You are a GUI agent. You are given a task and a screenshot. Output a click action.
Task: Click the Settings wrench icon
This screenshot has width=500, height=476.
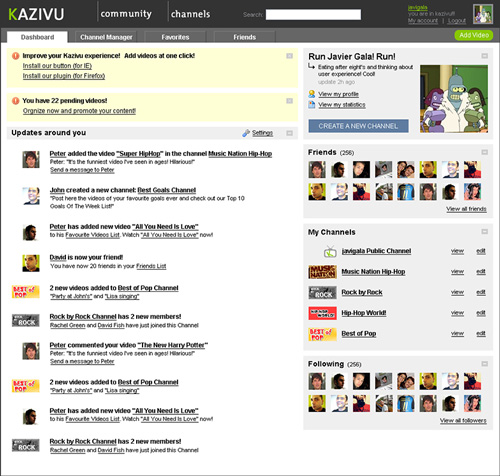[246, 133]
